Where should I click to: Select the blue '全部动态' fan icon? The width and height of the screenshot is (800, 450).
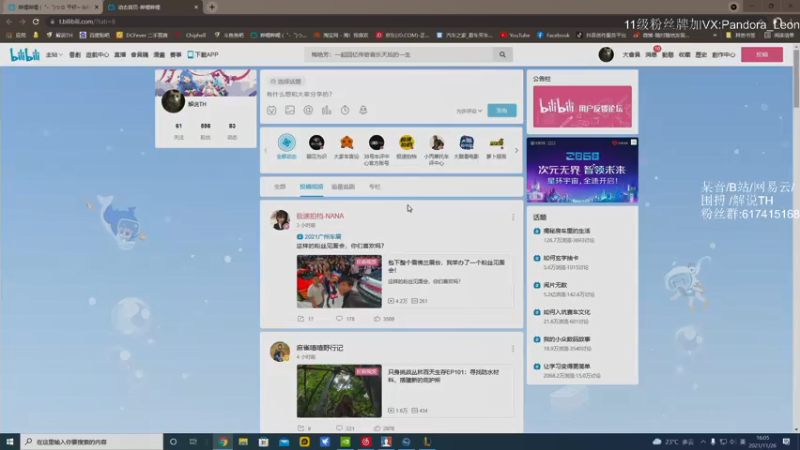click(x=286, y=142)
